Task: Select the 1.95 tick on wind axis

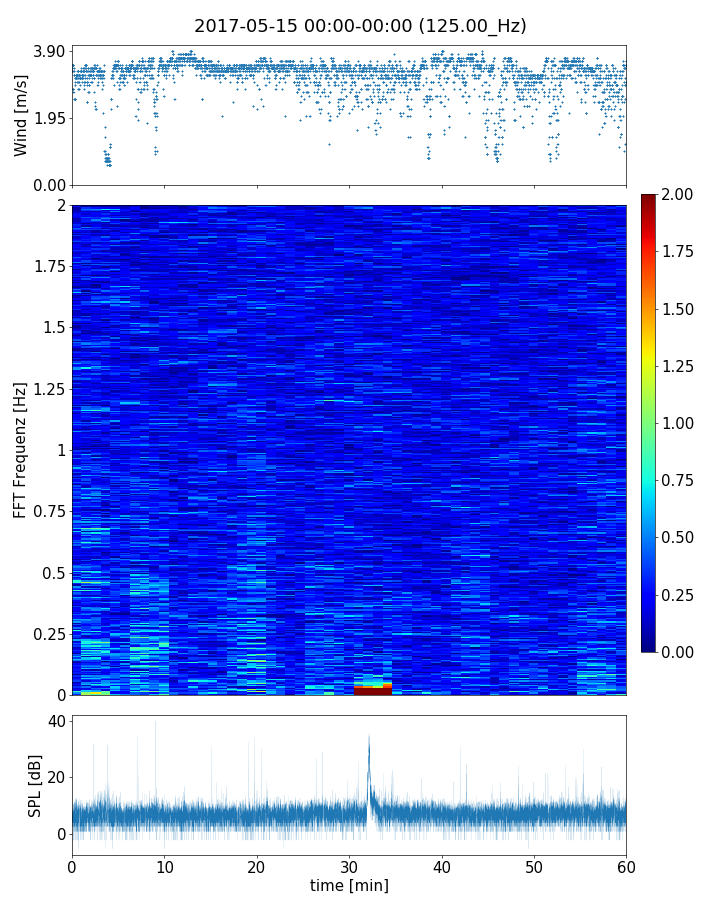Action: coord(48,118)
